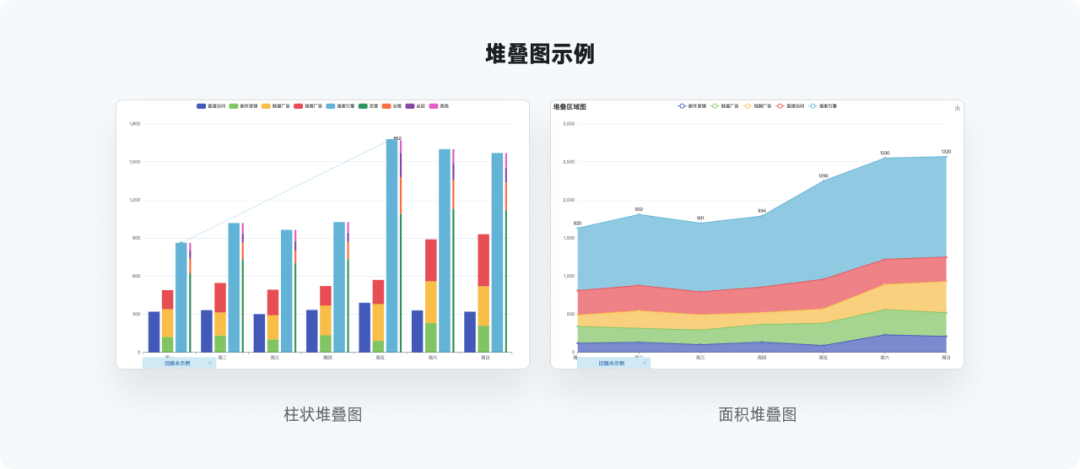
Task: Hide 百度 series in bar chart legend
Action: tap(368, 105)
